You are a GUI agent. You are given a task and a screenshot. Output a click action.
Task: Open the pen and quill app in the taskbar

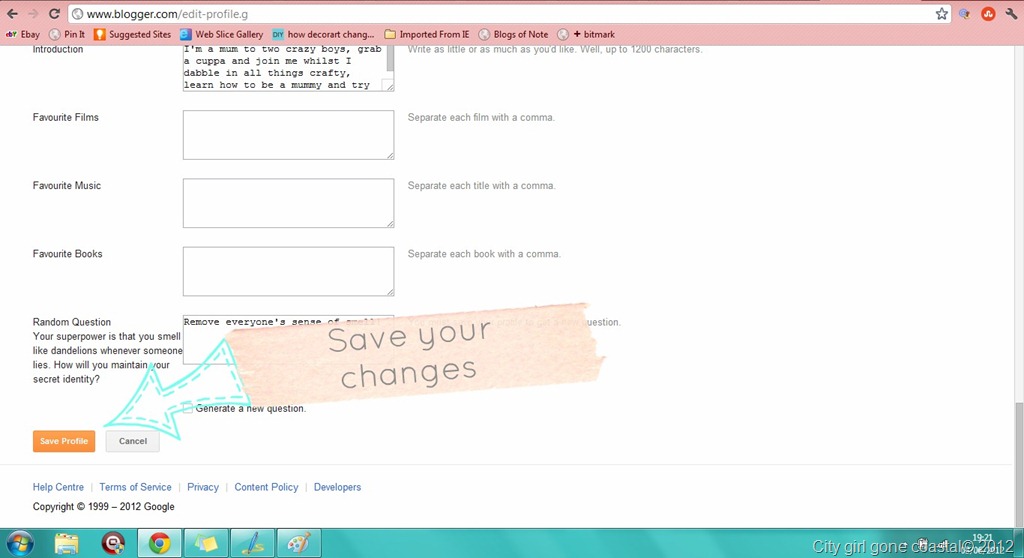252,544
